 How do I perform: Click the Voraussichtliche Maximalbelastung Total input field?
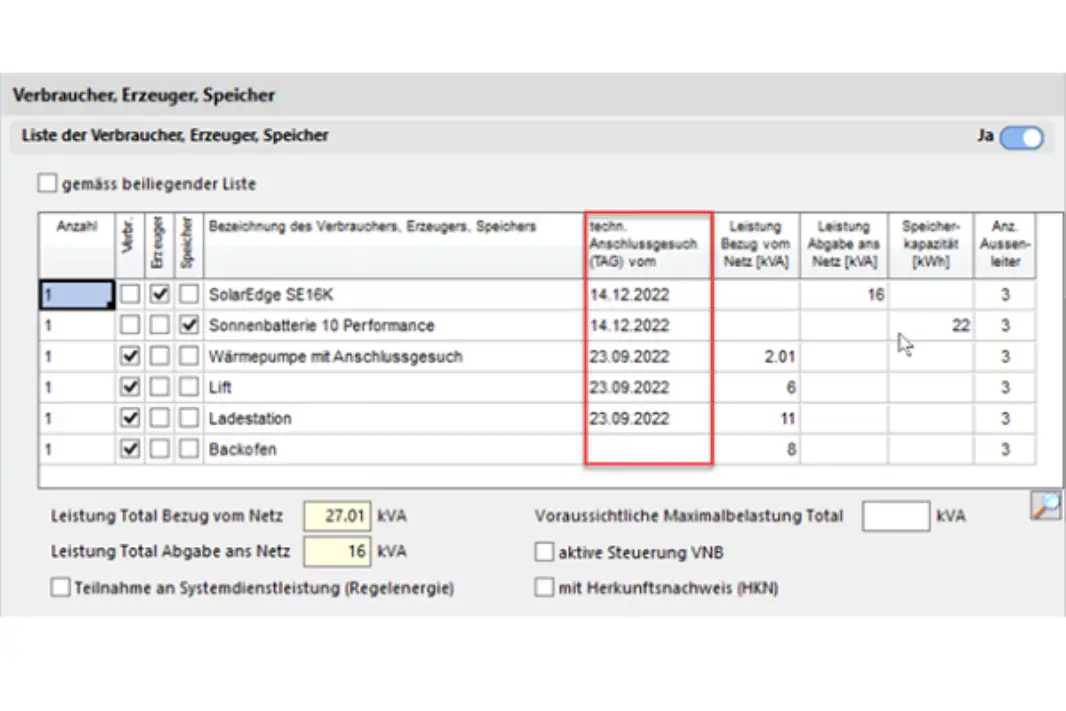coord(895,517)
